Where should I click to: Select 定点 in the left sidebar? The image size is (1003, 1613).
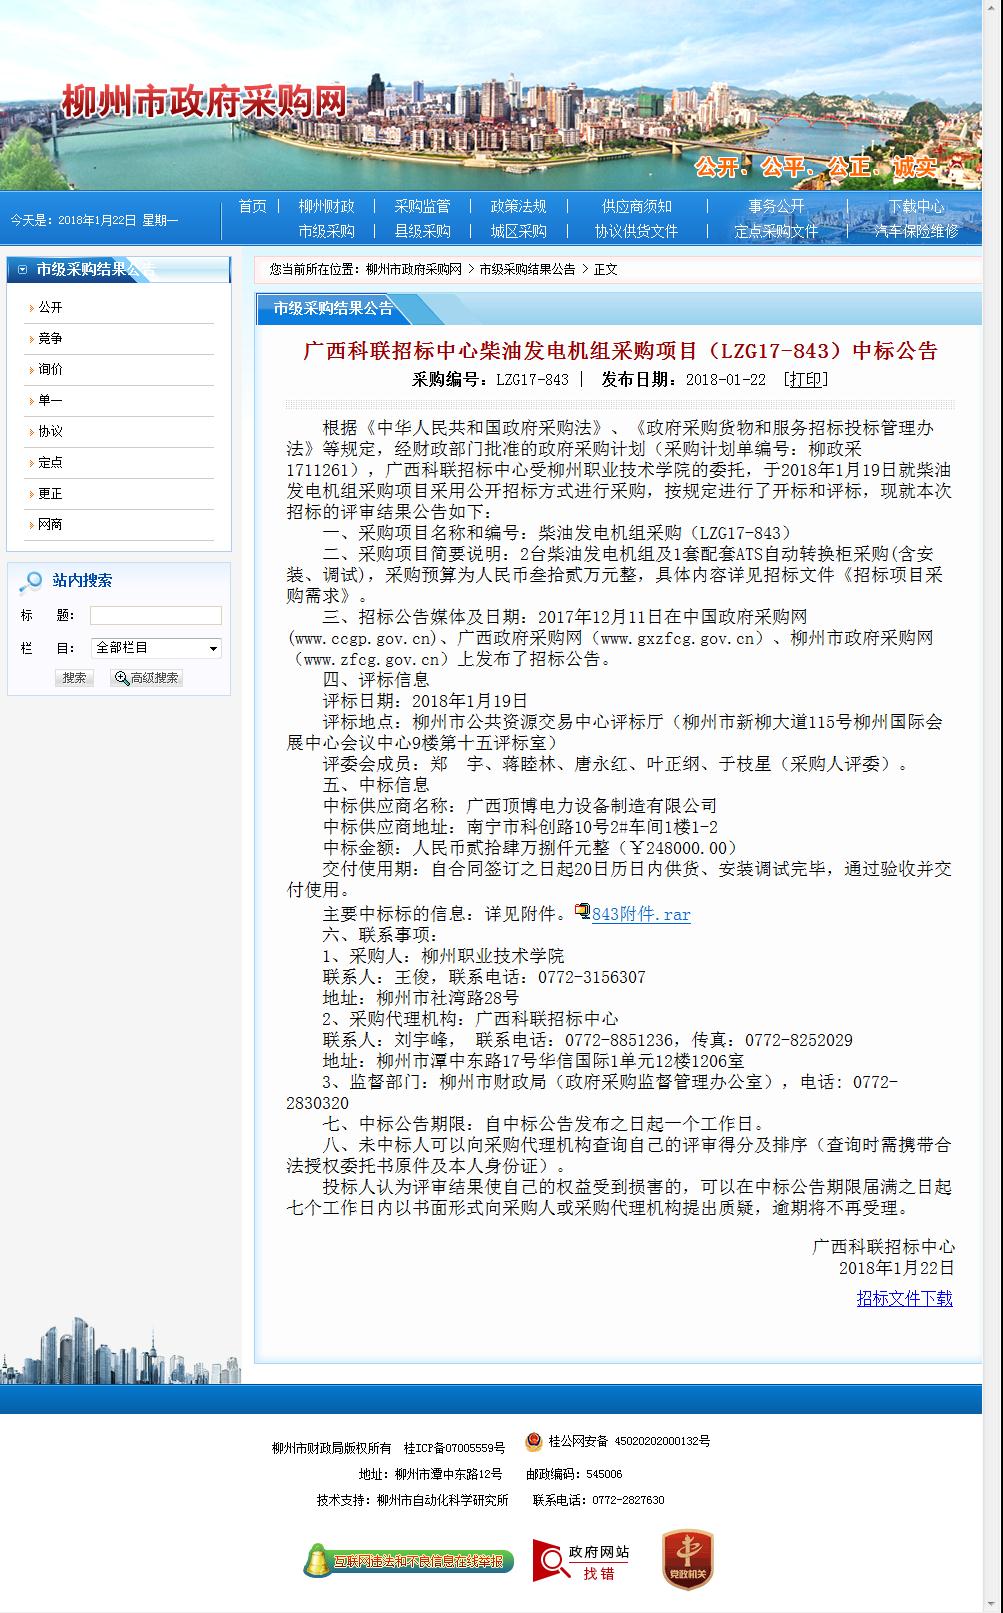(x=50, y=463)
